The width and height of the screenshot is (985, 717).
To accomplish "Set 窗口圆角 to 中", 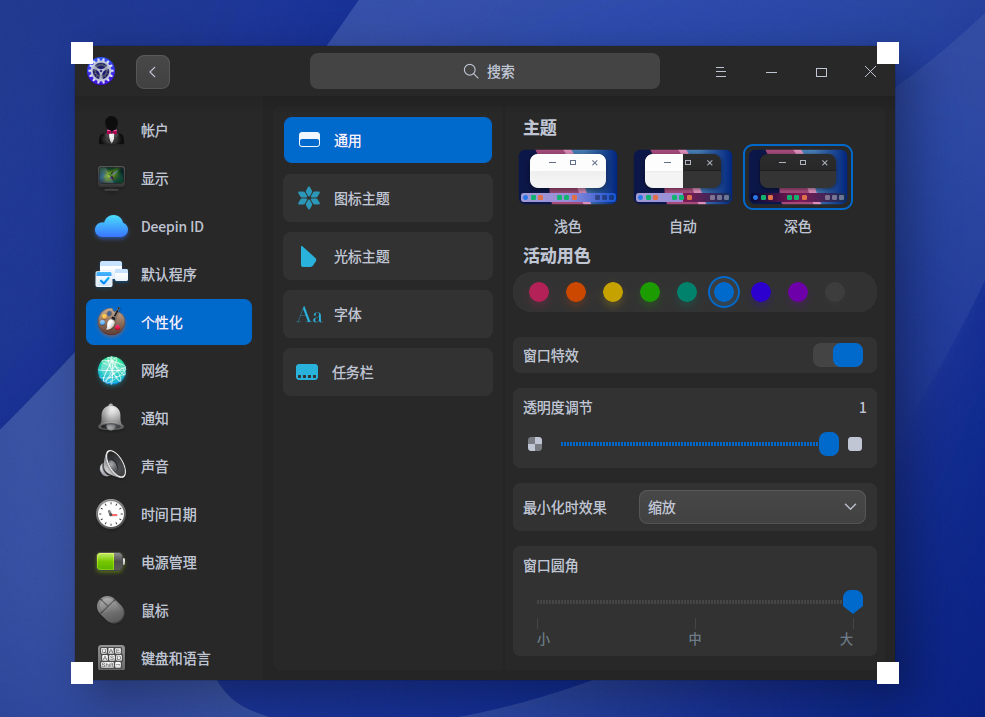I will tap(695, 639).
